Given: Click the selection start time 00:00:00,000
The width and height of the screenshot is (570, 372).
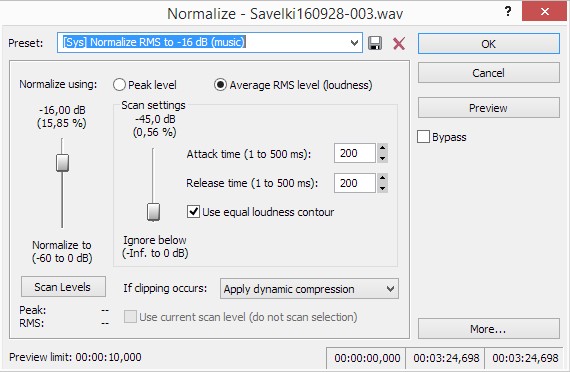Looking at the screenshot, I should coord(367,358).
